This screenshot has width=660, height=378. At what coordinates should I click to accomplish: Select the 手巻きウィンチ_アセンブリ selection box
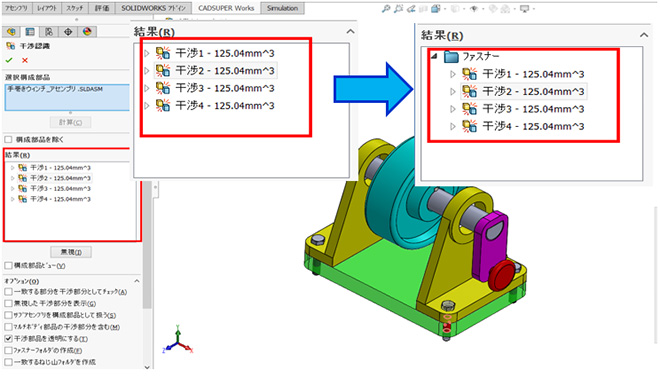click(x=67, y=97)
